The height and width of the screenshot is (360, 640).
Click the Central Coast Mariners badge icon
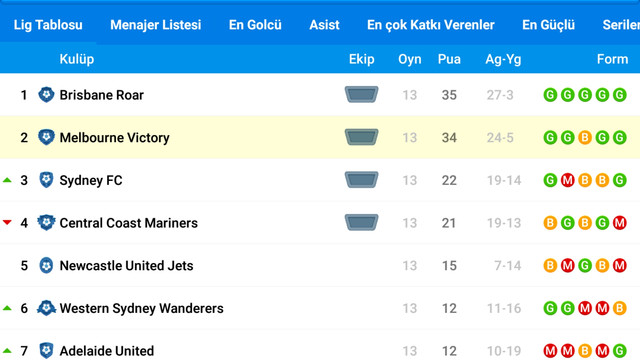tap(46, 222)
